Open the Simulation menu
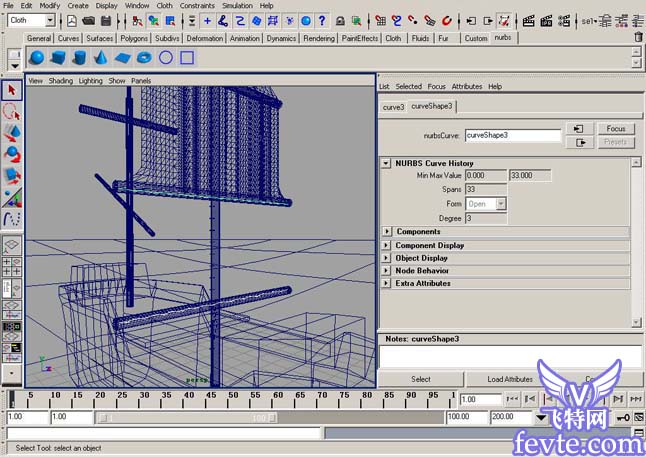The image size is (646, 457). click(237, 5)
